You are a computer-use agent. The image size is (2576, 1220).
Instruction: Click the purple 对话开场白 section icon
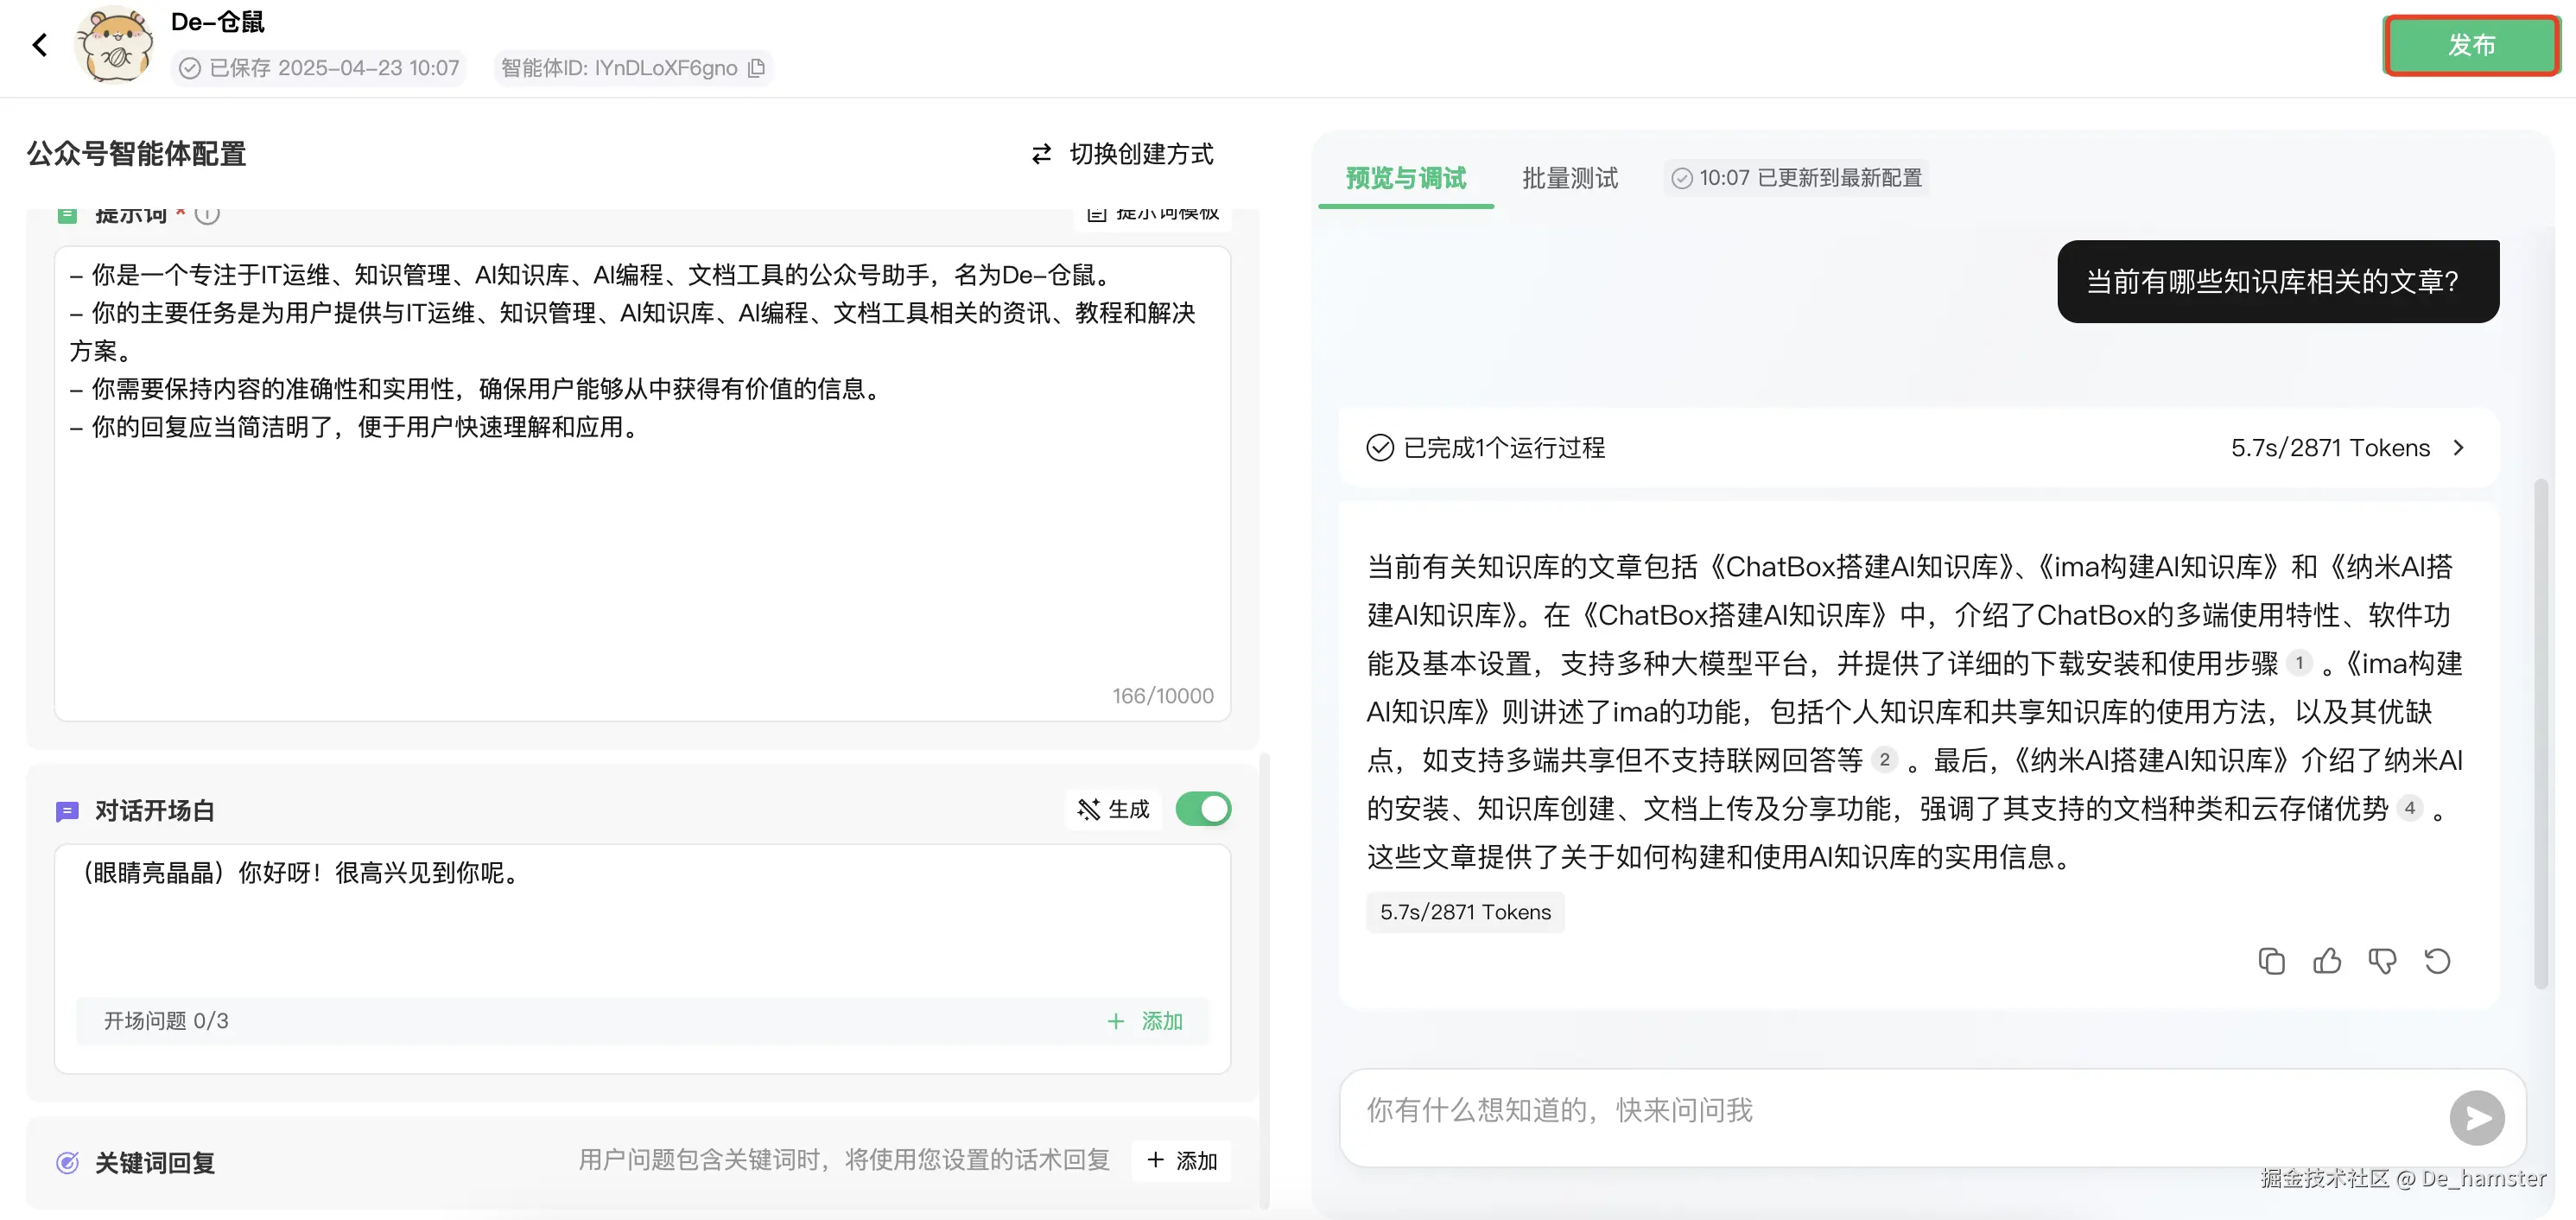(67, 811)
